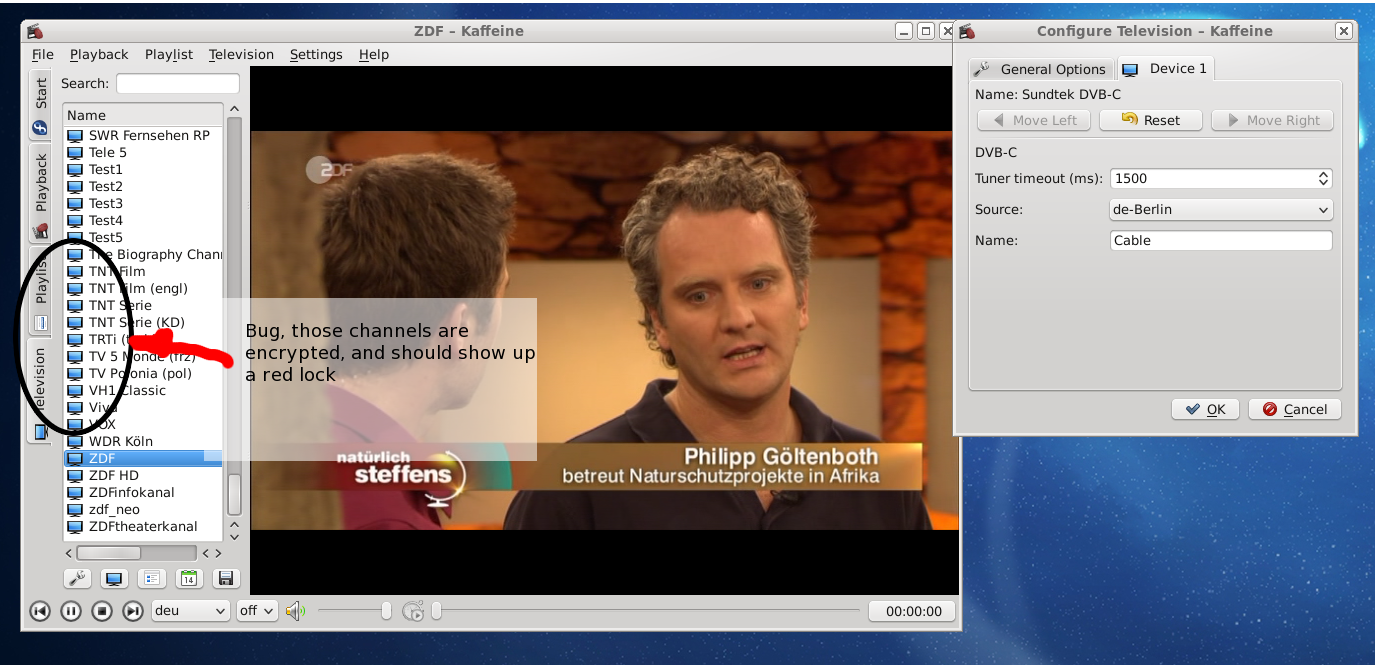Open the subtitle dropdown showing off
The image size is (1378, 665).
[x=257, y=611]
